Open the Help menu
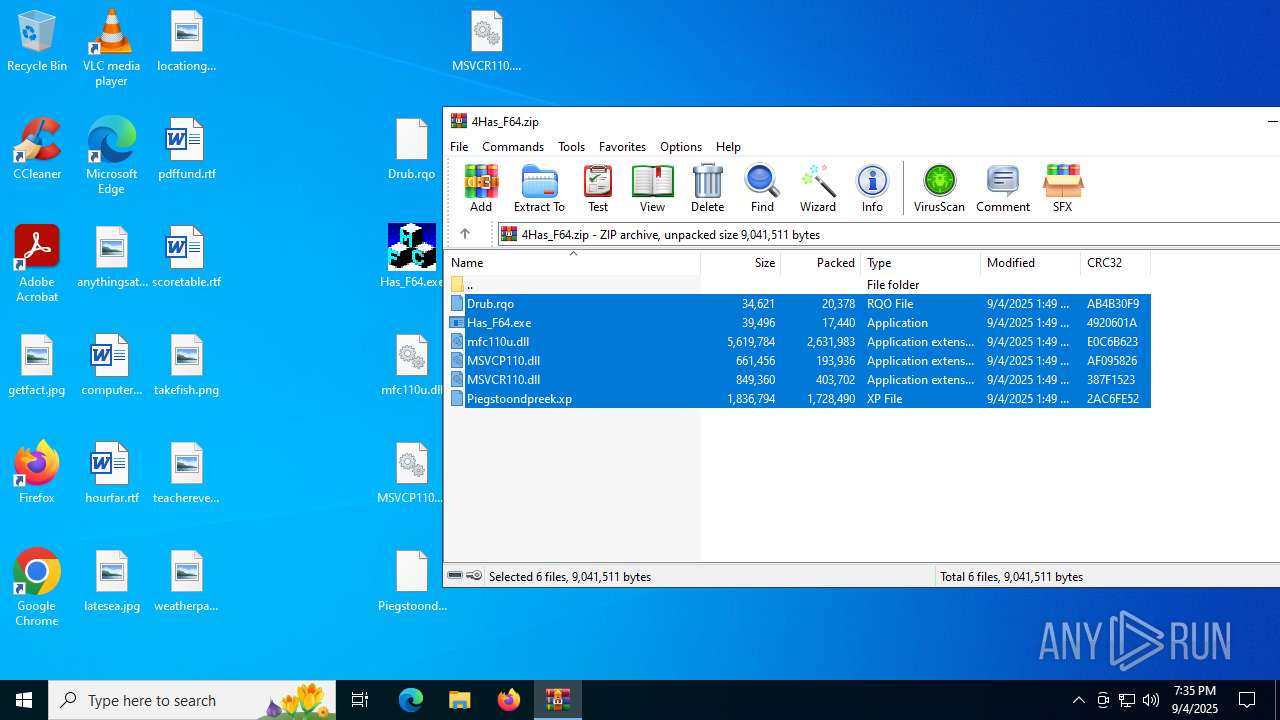The image size is (1280, 720). [x=728, y=146]
